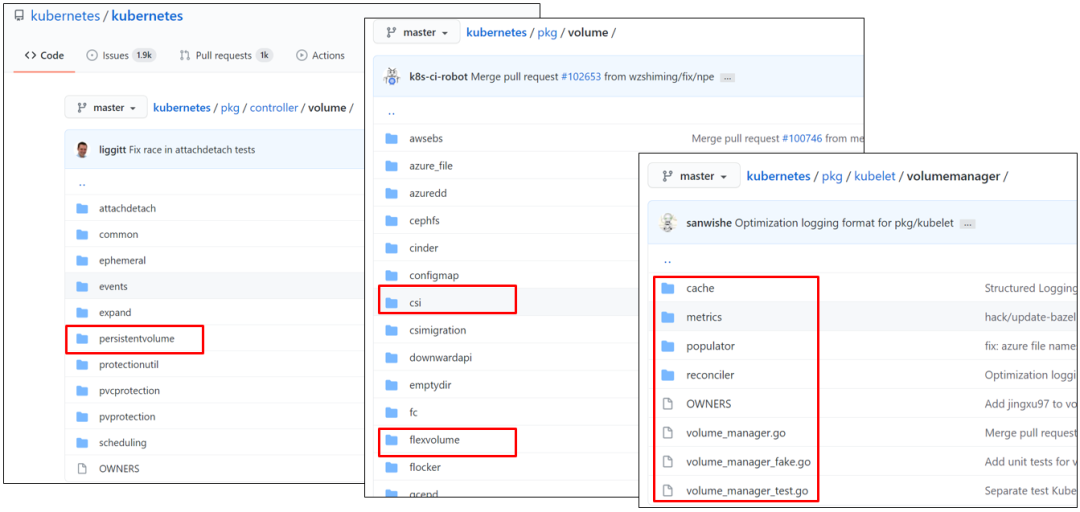Open the Actions tab

tap(320, 56)
